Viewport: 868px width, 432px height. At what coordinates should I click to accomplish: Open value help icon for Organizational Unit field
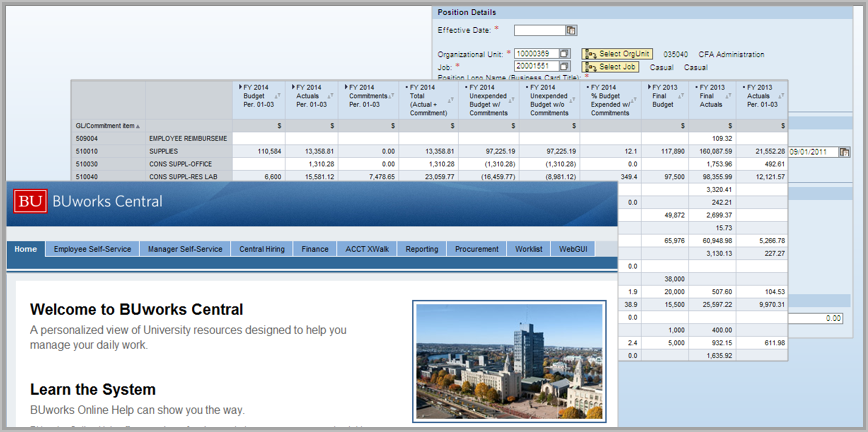(x=564, y=54)
